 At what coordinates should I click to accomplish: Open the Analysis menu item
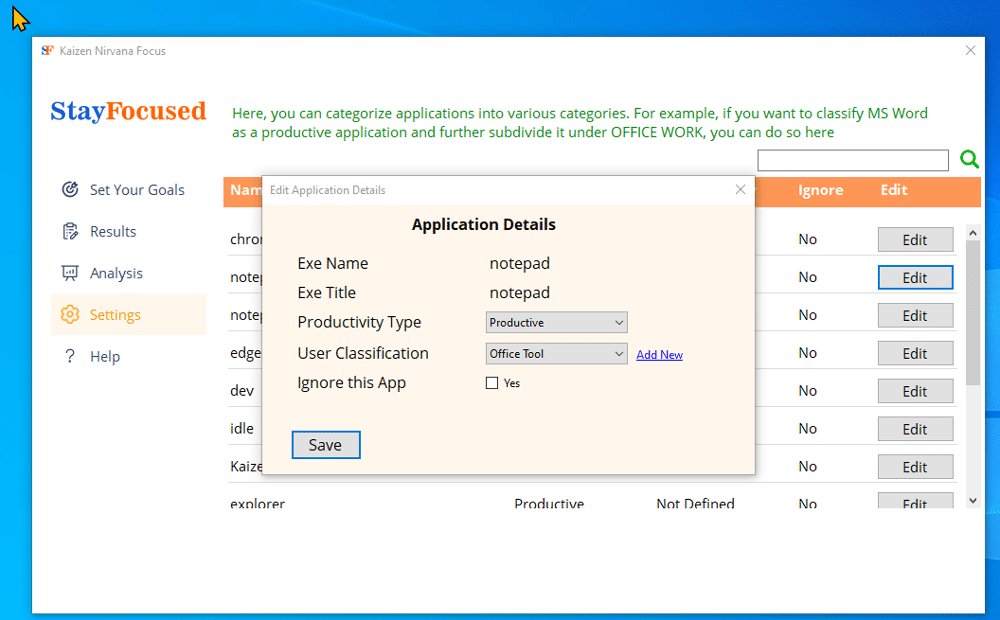pos(116,273)
